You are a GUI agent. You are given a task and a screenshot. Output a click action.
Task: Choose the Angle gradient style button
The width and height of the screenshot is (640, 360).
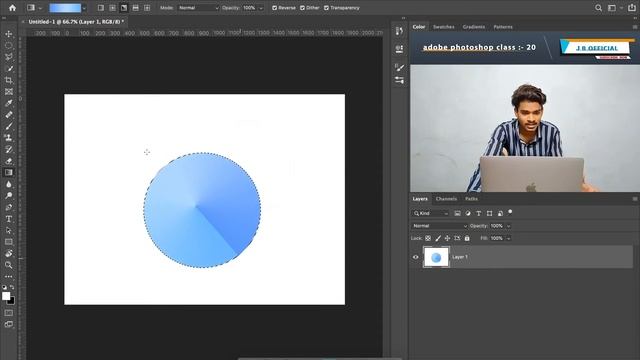coord(124,8)
